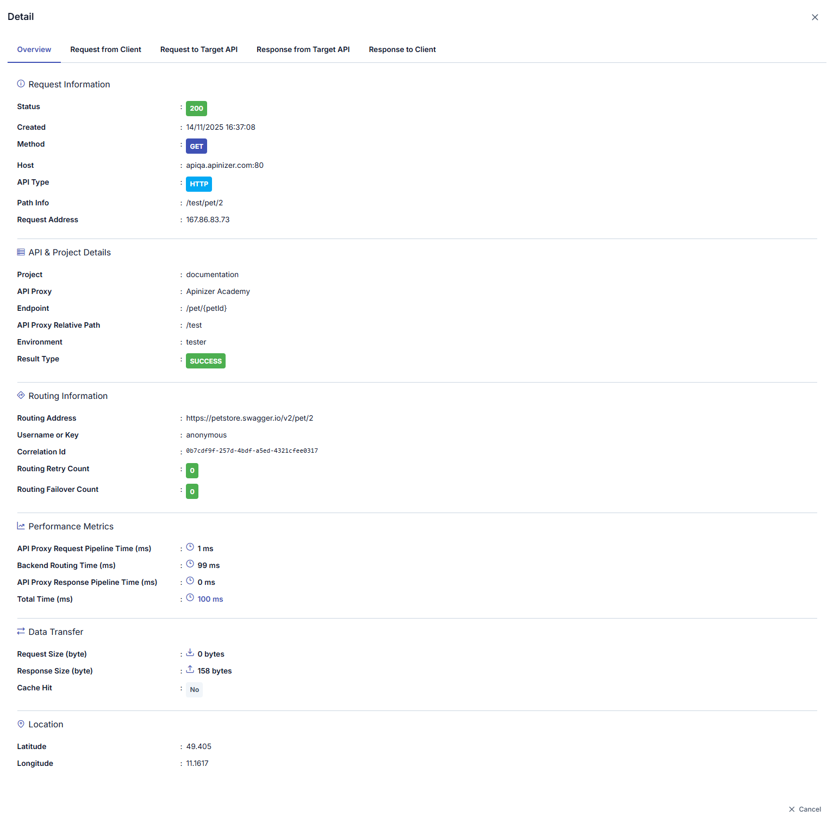830x825 pixels.
Task: Click the SUCCESS result type badge
Action: point(205,361)
